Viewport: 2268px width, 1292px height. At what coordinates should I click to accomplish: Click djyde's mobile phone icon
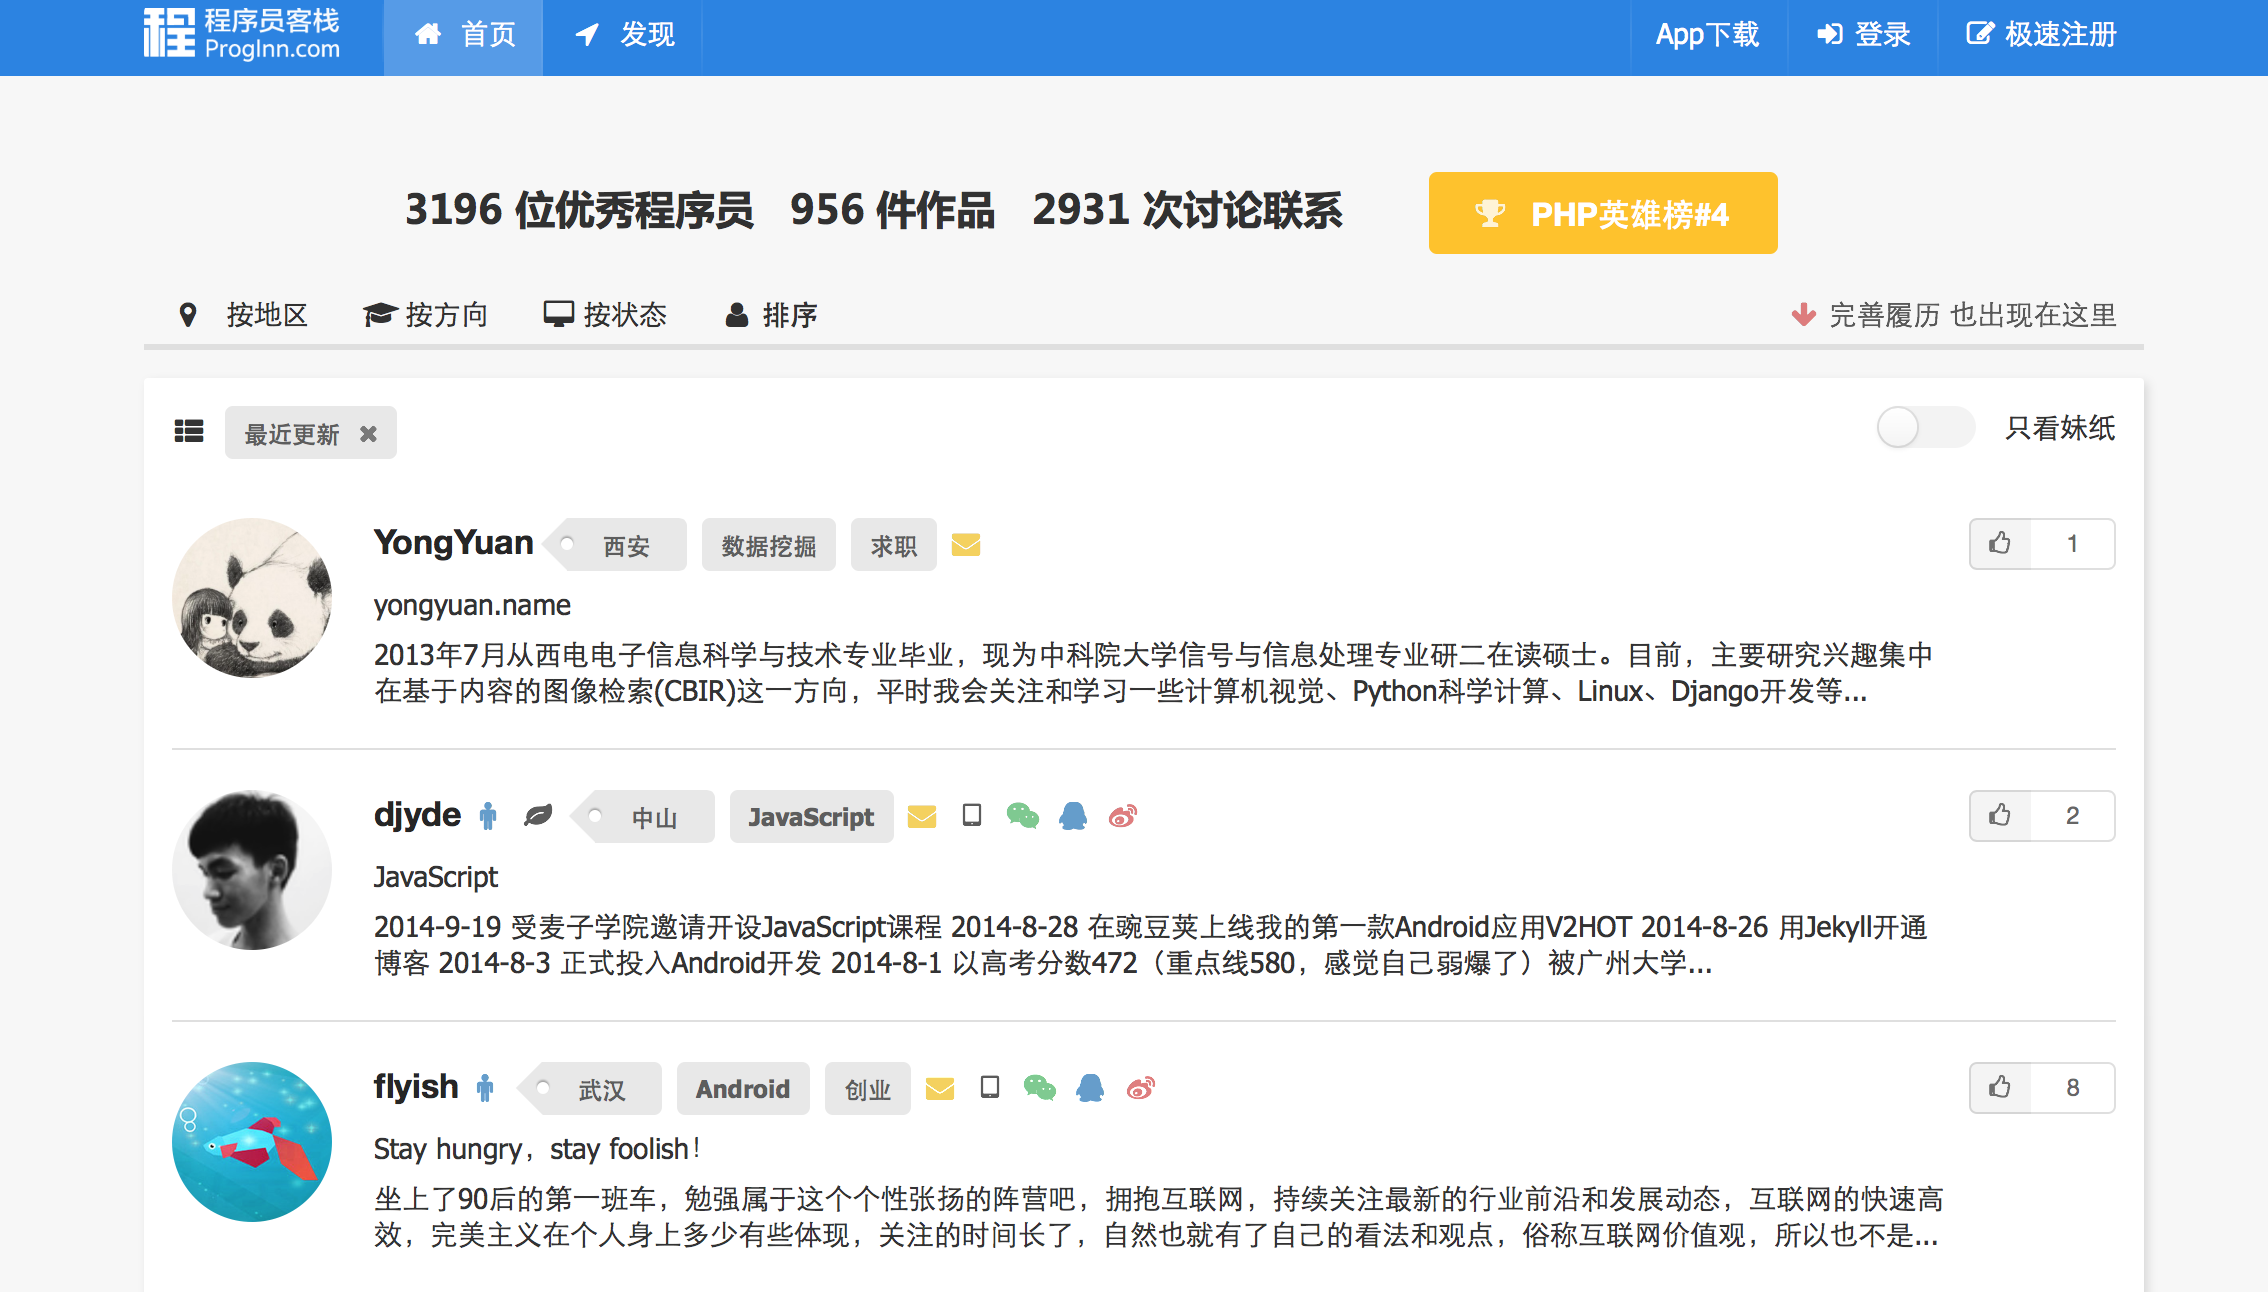pyautogui.click(x=972, y=815)
